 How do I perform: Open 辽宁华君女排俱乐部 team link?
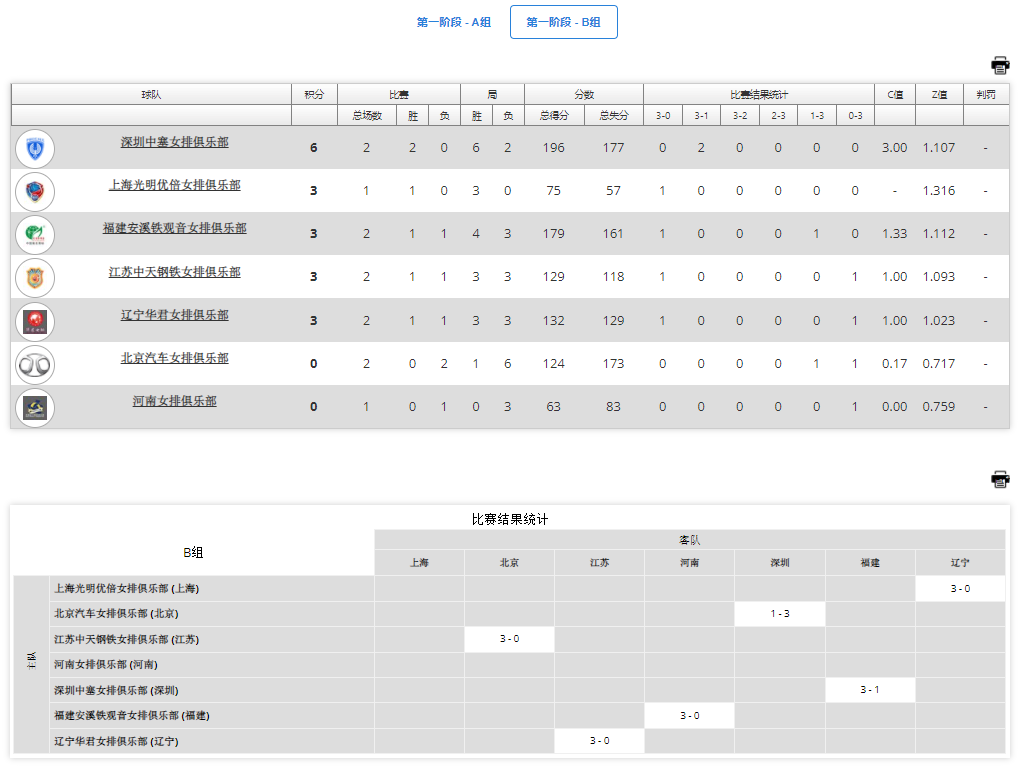[x=175, y=315]
